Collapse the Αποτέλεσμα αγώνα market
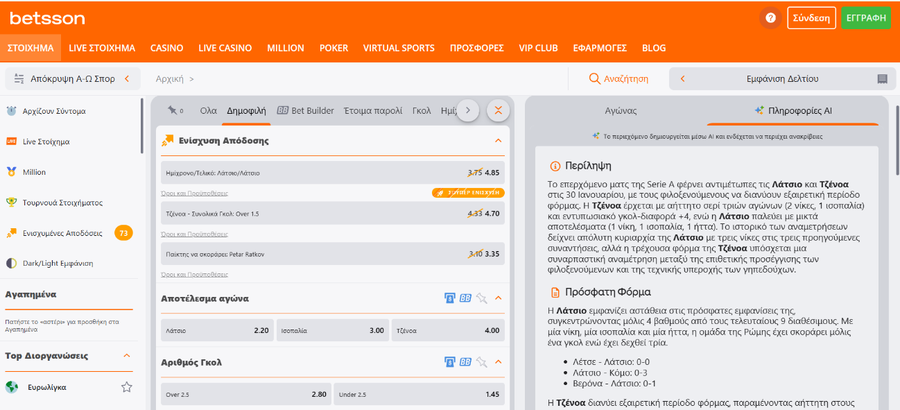This screenshot has width=900, height=410. click(x=498, y=298)
